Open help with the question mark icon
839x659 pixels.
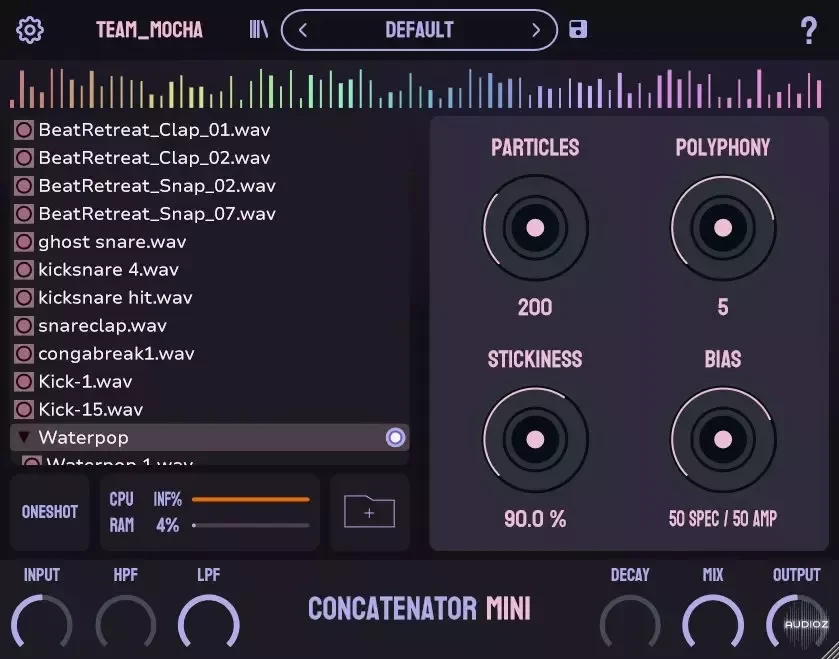pyautogui.click(x=809, y=30)
